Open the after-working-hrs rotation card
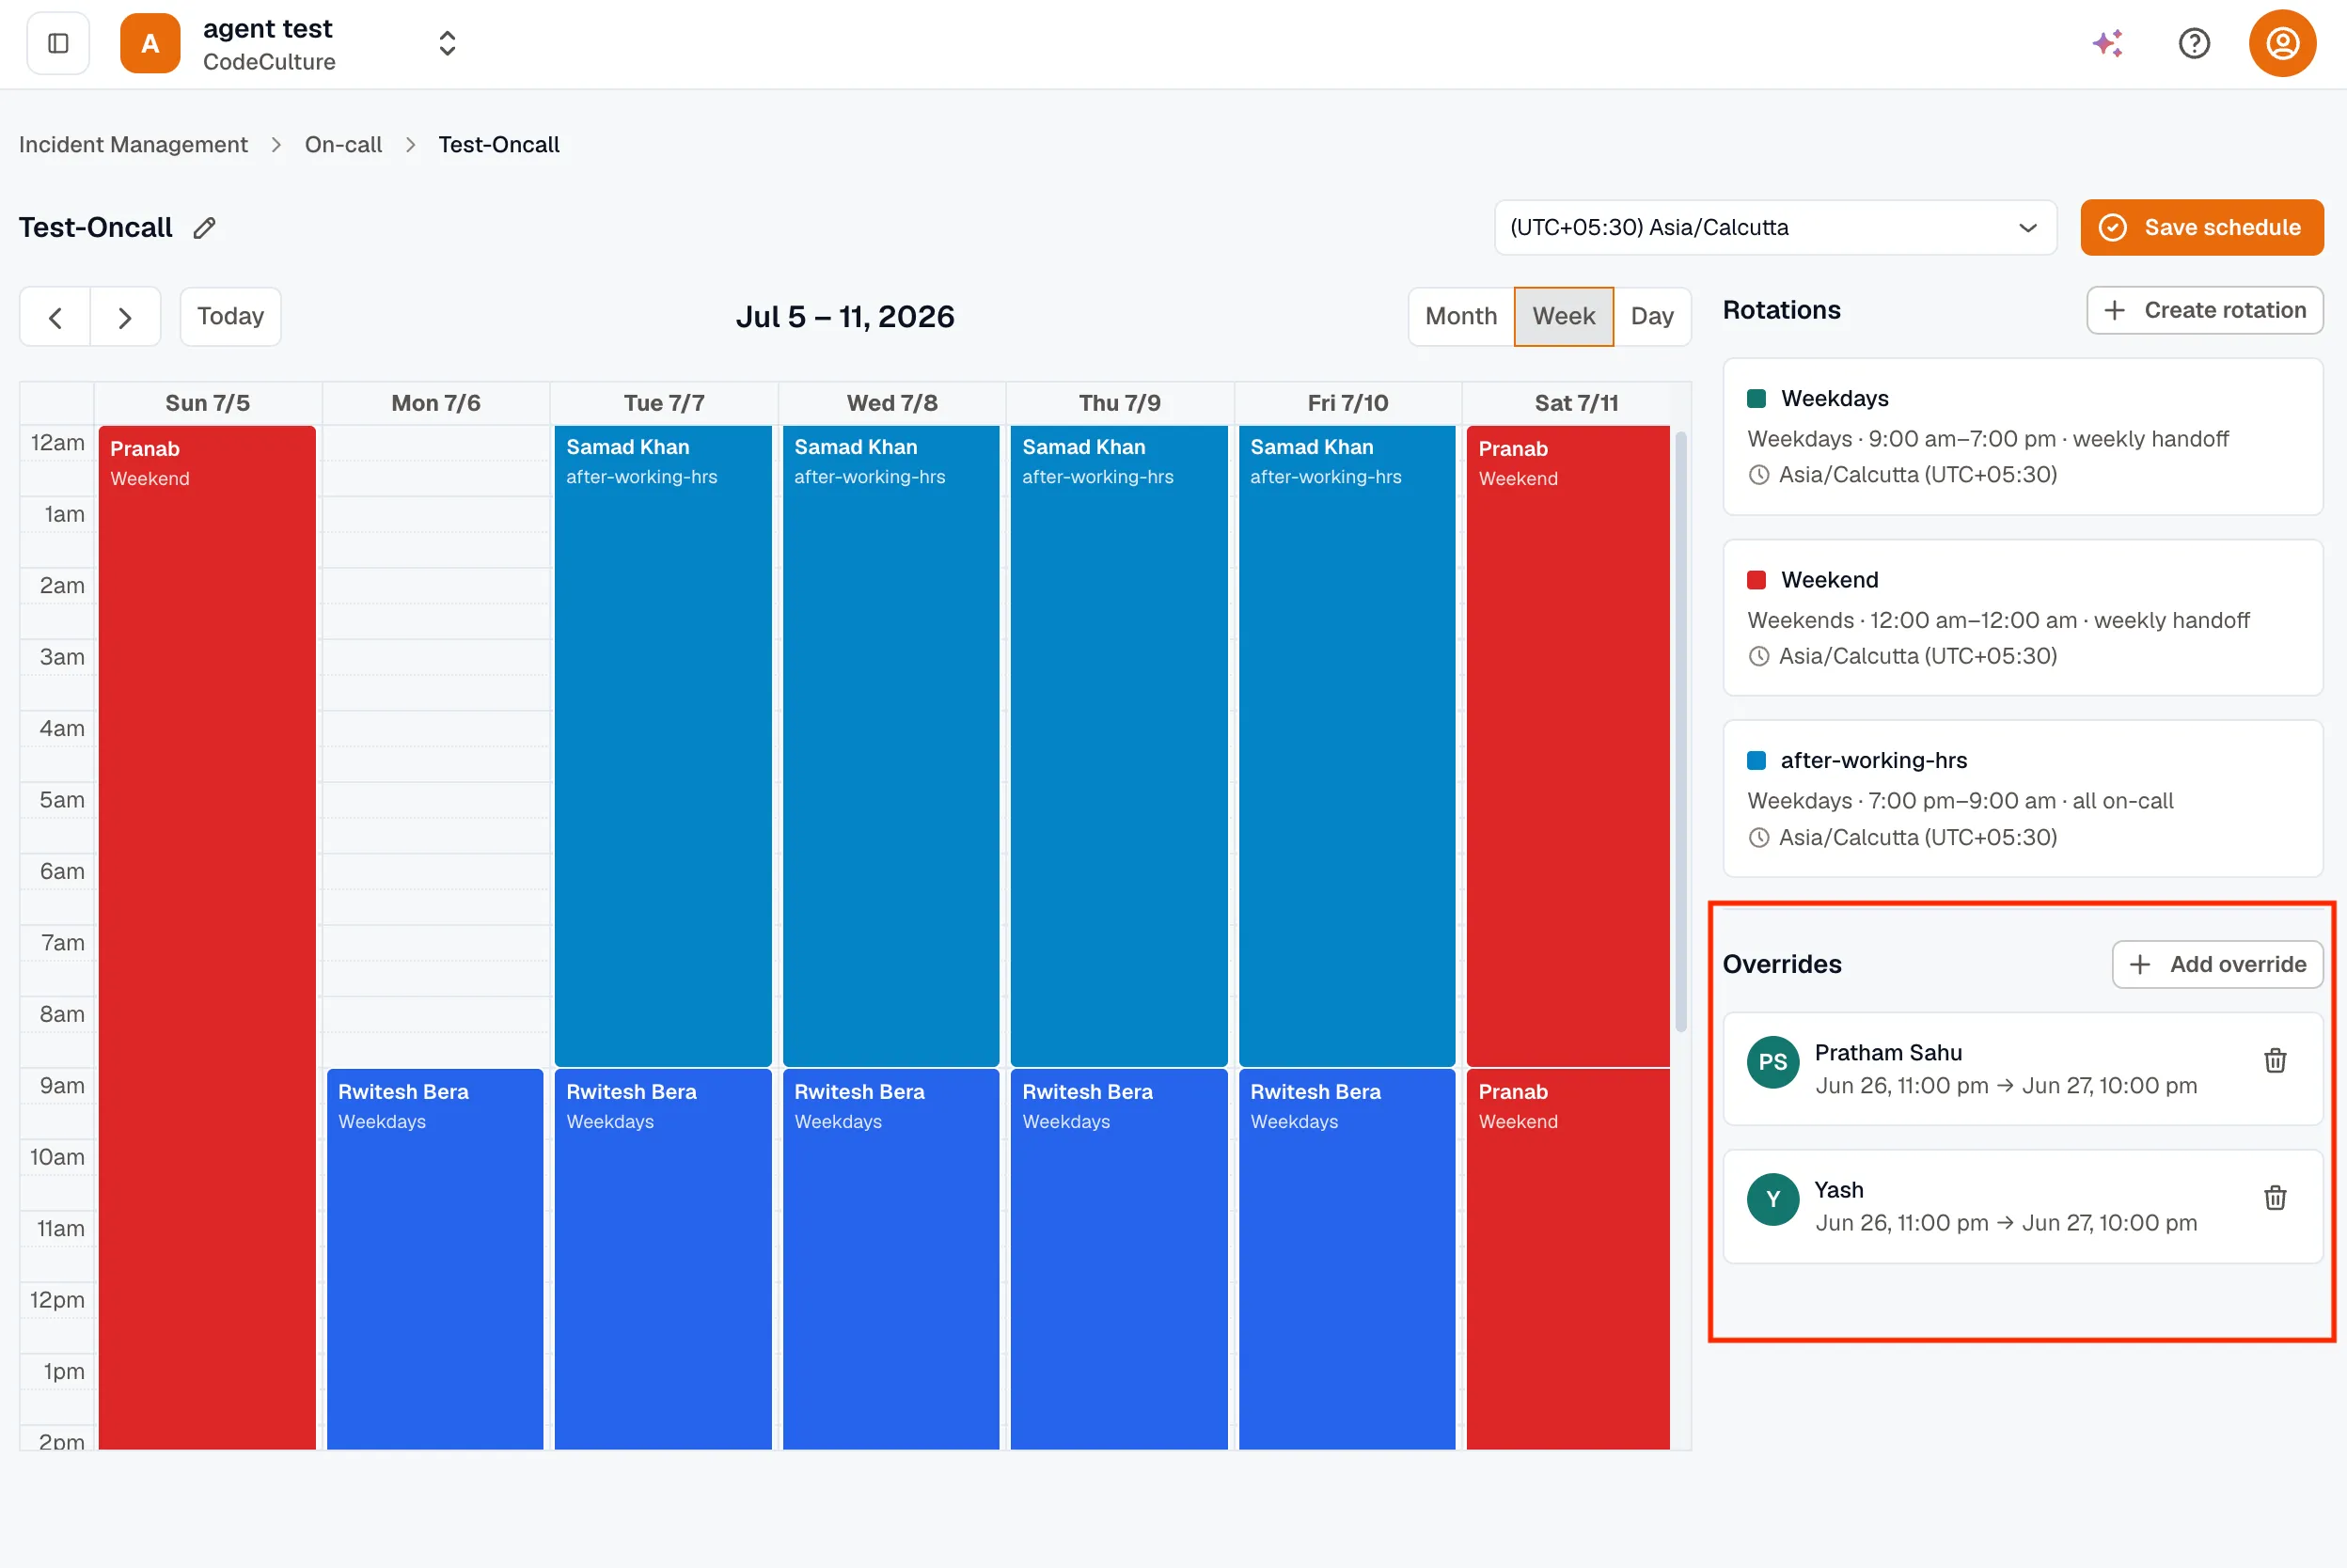 [2022, 799]
